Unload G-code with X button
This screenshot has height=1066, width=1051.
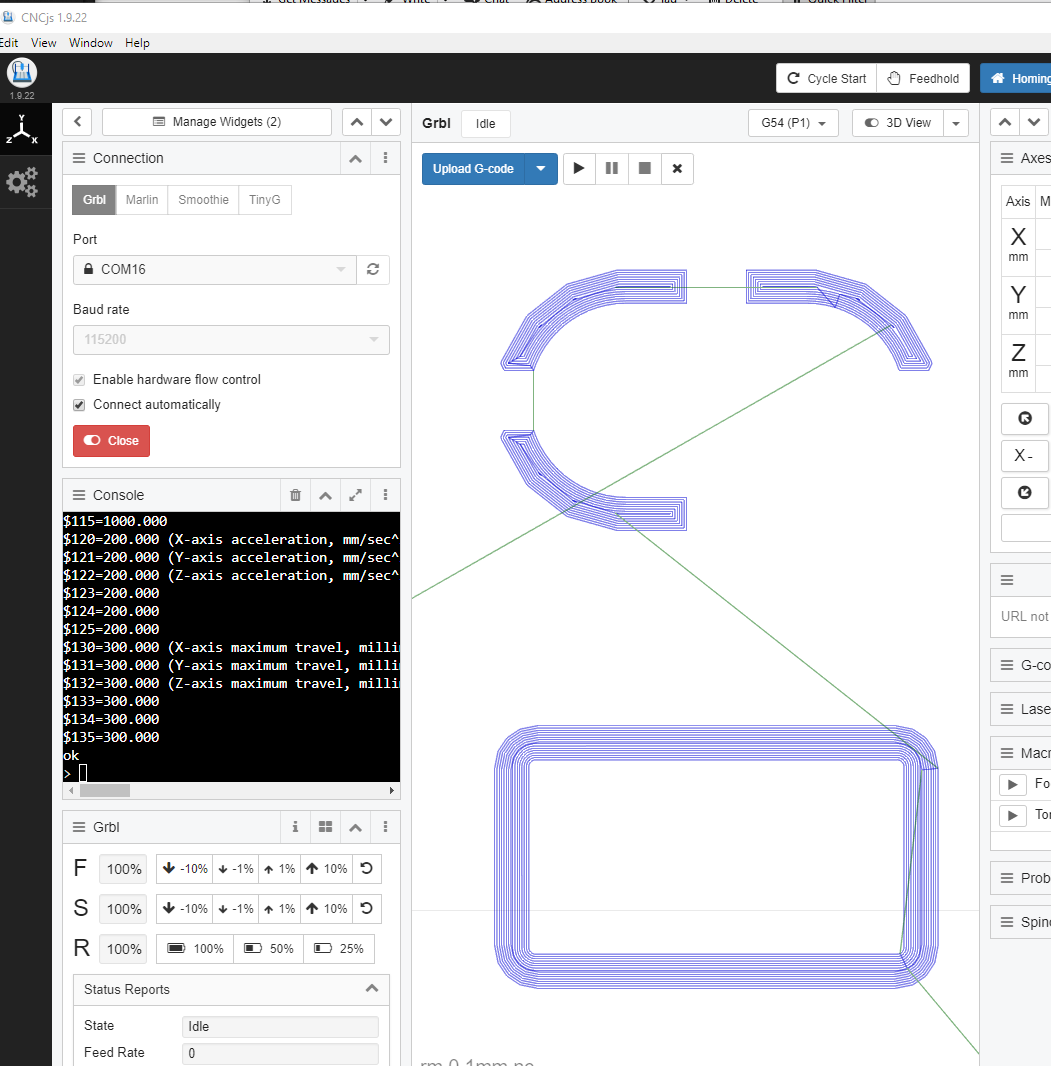pos(677,169)
